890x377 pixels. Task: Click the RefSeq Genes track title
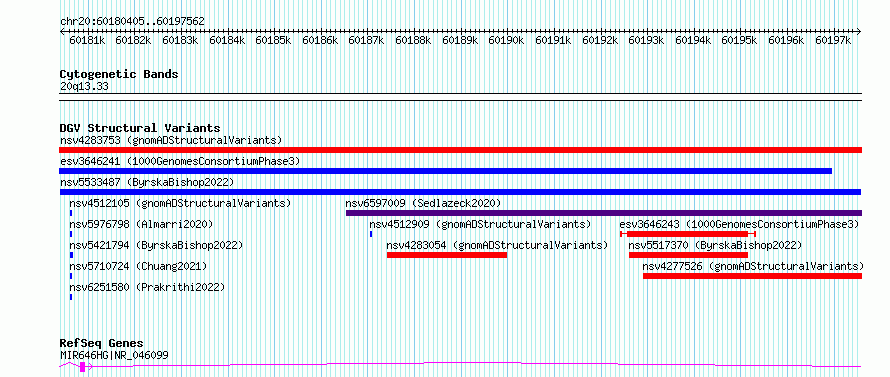[102, 344]
